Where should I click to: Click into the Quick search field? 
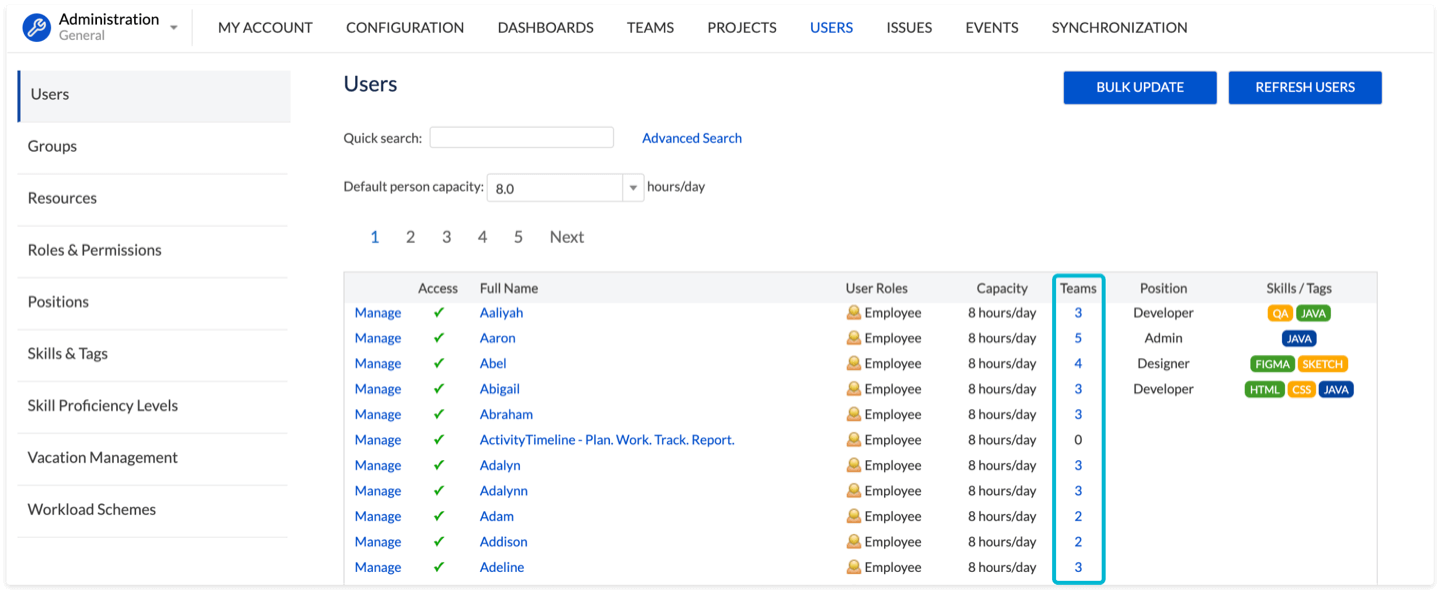pyautogui.click(x=521, y=138)
